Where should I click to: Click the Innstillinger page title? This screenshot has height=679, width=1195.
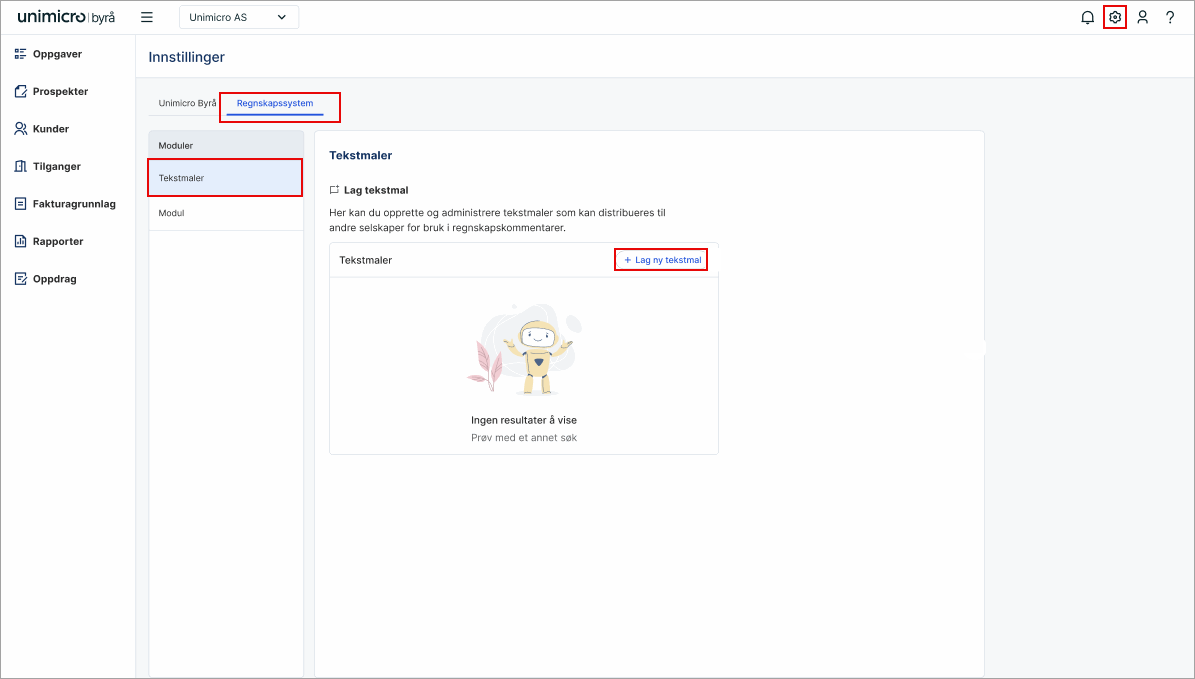pyautogui.click(x=187, y=57)
